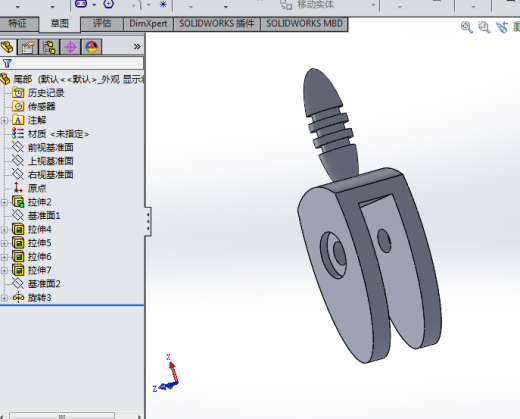Click the 历史记录 clock folder icon
Image resolution: width=520 pixels, height=419 pixels.
point(18,93)
